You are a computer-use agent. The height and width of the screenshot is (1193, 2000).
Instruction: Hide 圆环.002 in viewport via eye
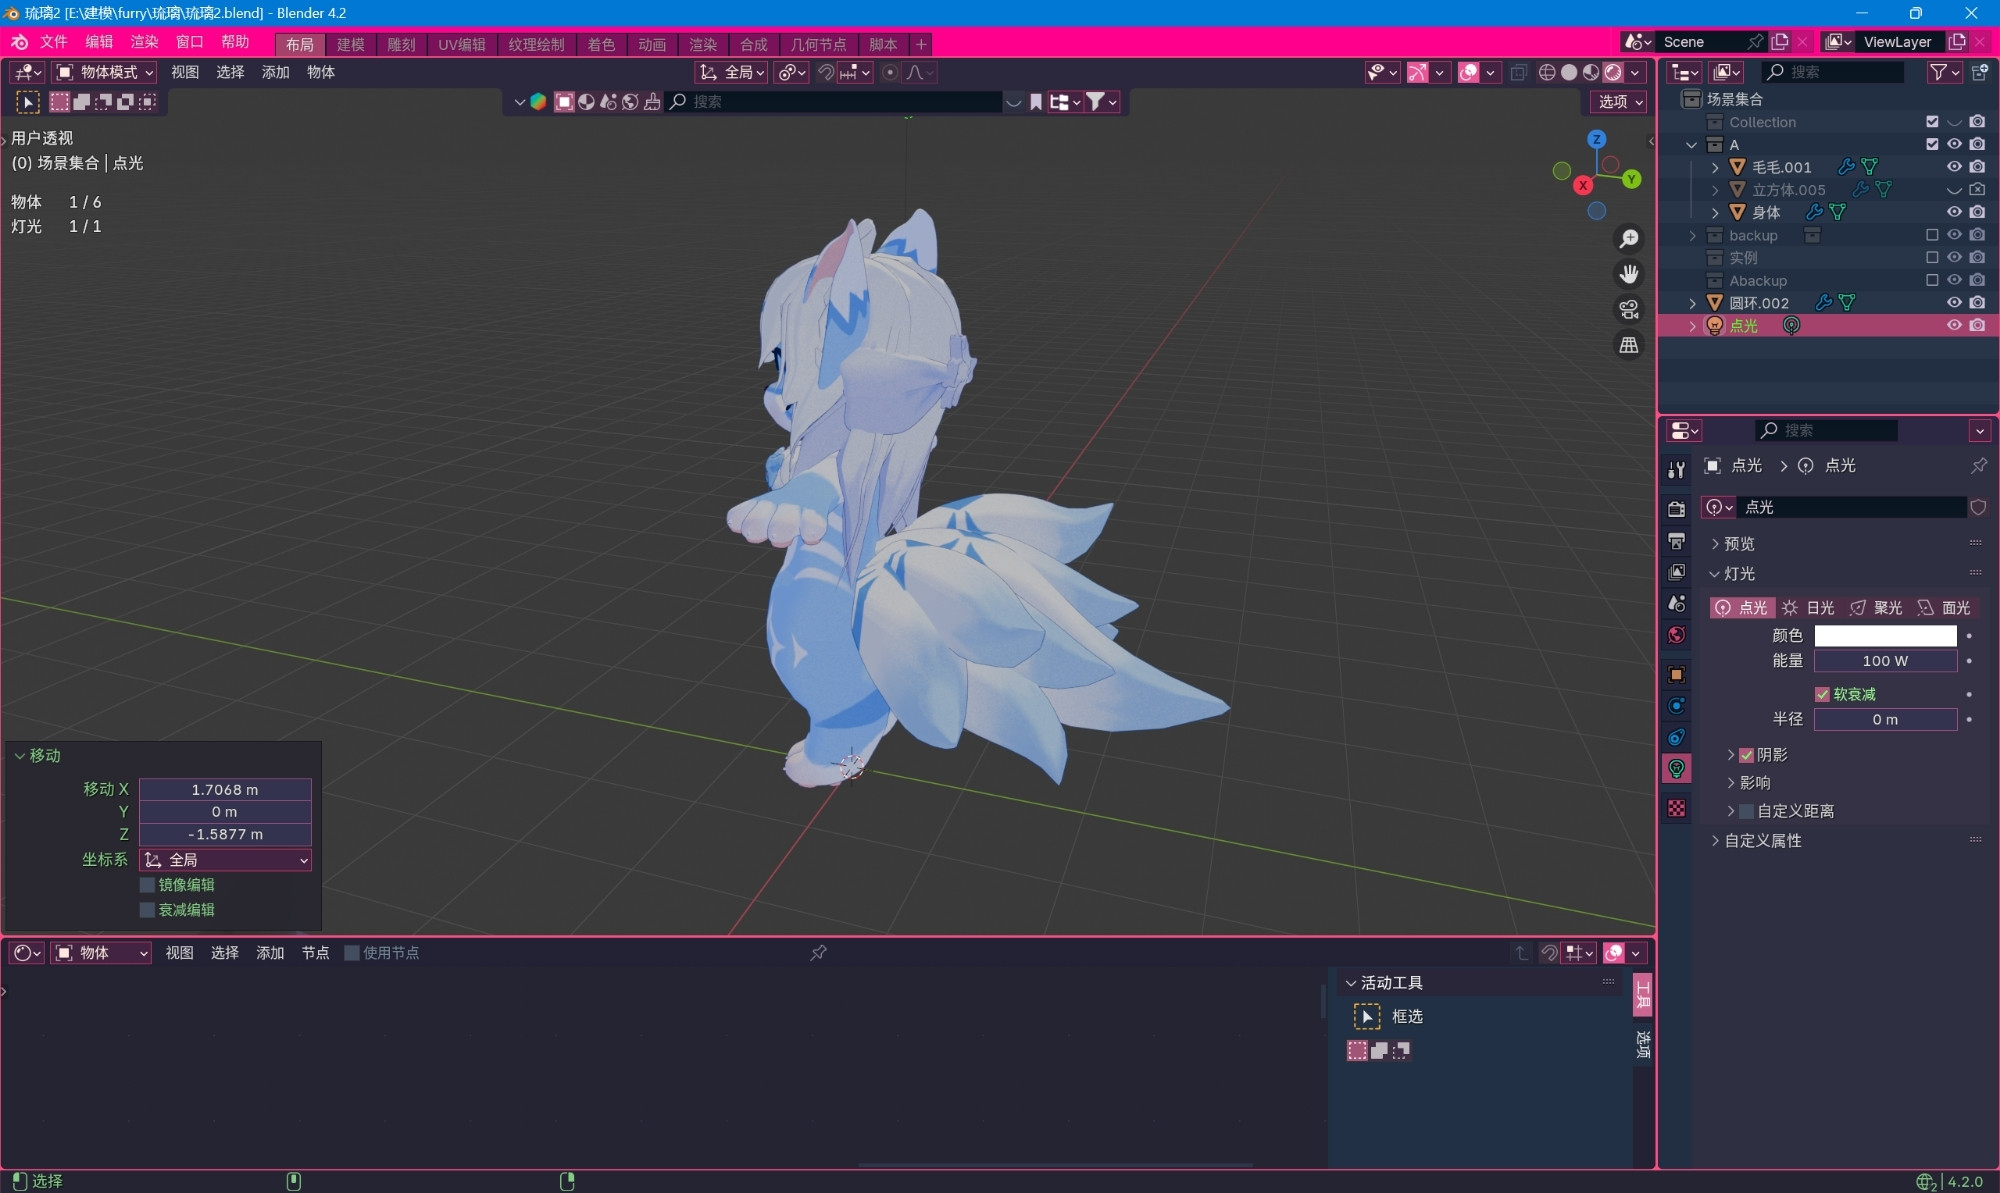1954,302
